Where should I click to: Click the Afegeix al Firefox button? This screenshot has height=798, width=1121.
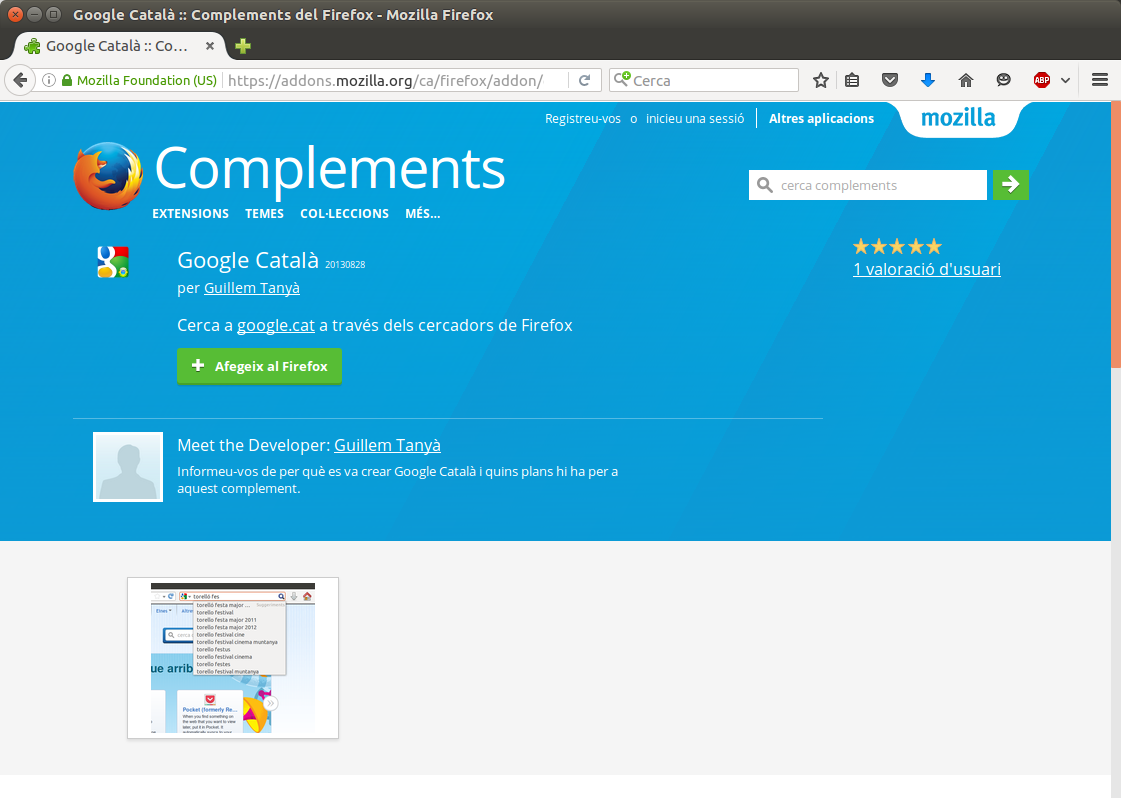[259, 366]
